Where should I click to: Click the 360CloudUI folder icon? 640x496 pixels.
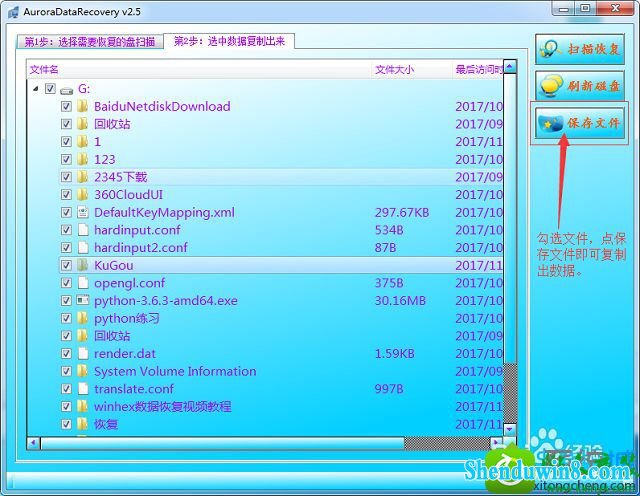click(x=82, y=195)
